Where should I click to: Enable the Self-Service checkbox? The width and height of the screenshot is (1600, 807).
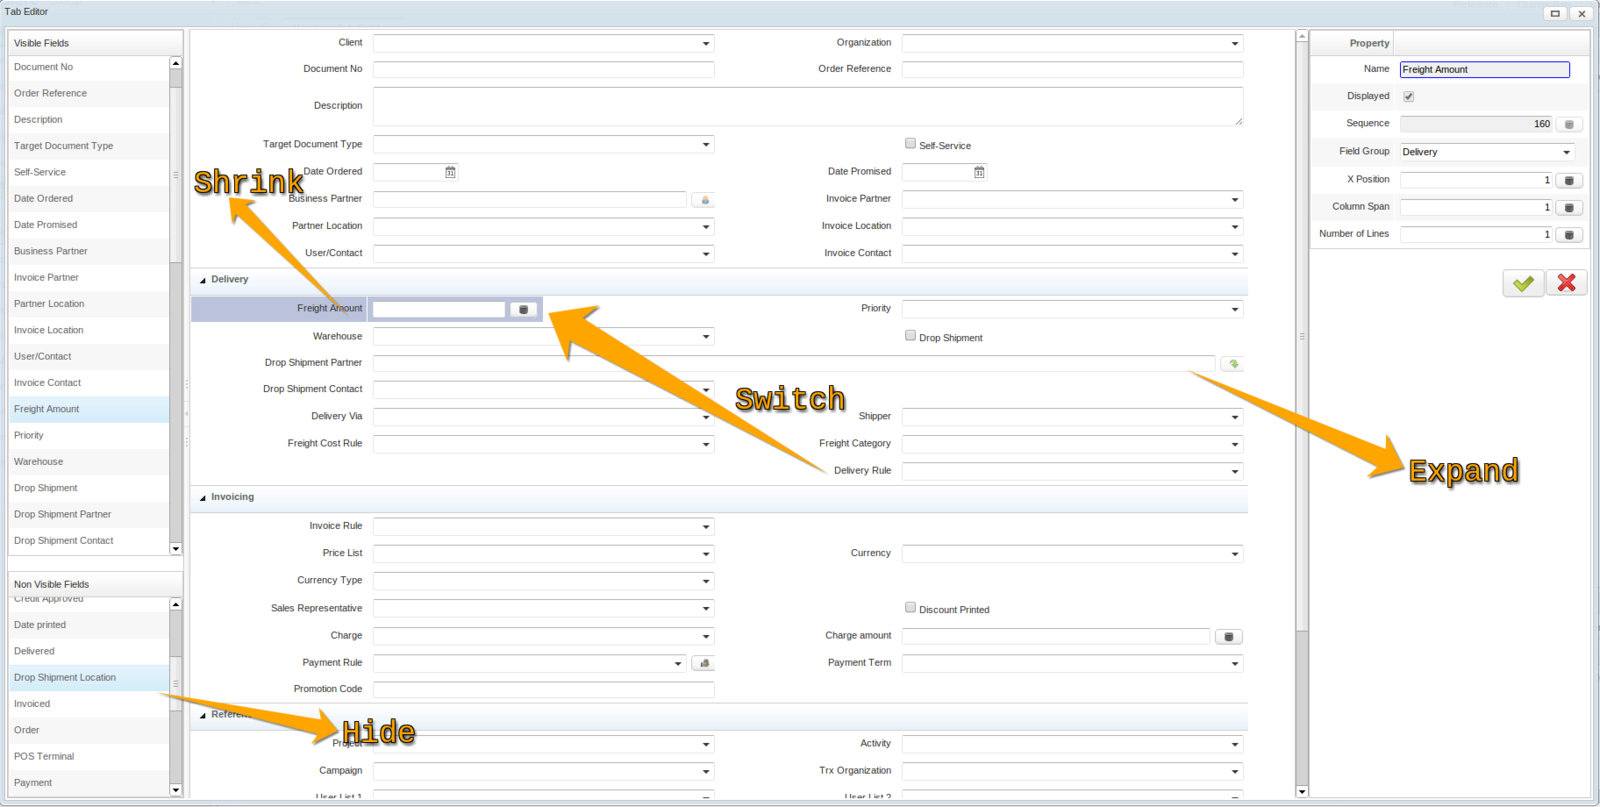pyautogui.click(x=910, y=144)
